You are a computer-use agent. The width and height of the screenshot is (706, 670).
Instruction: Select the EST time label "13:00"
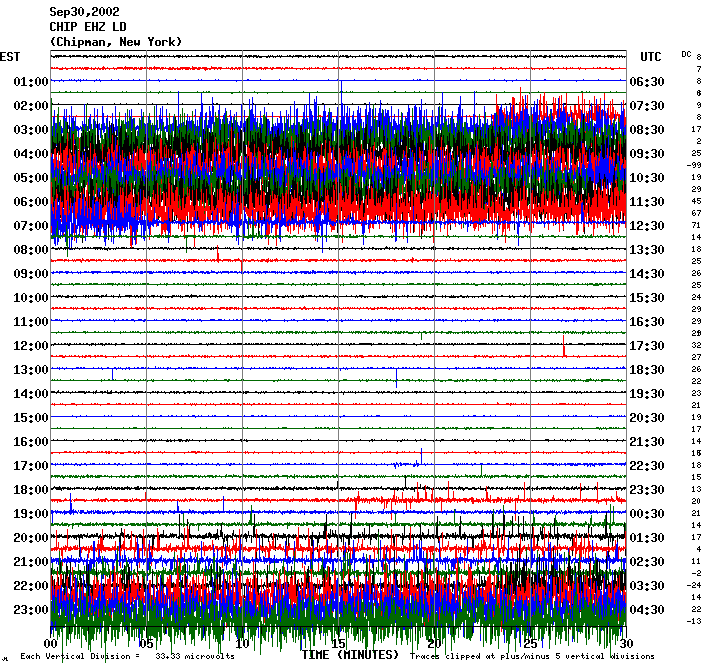pos(31,370)
